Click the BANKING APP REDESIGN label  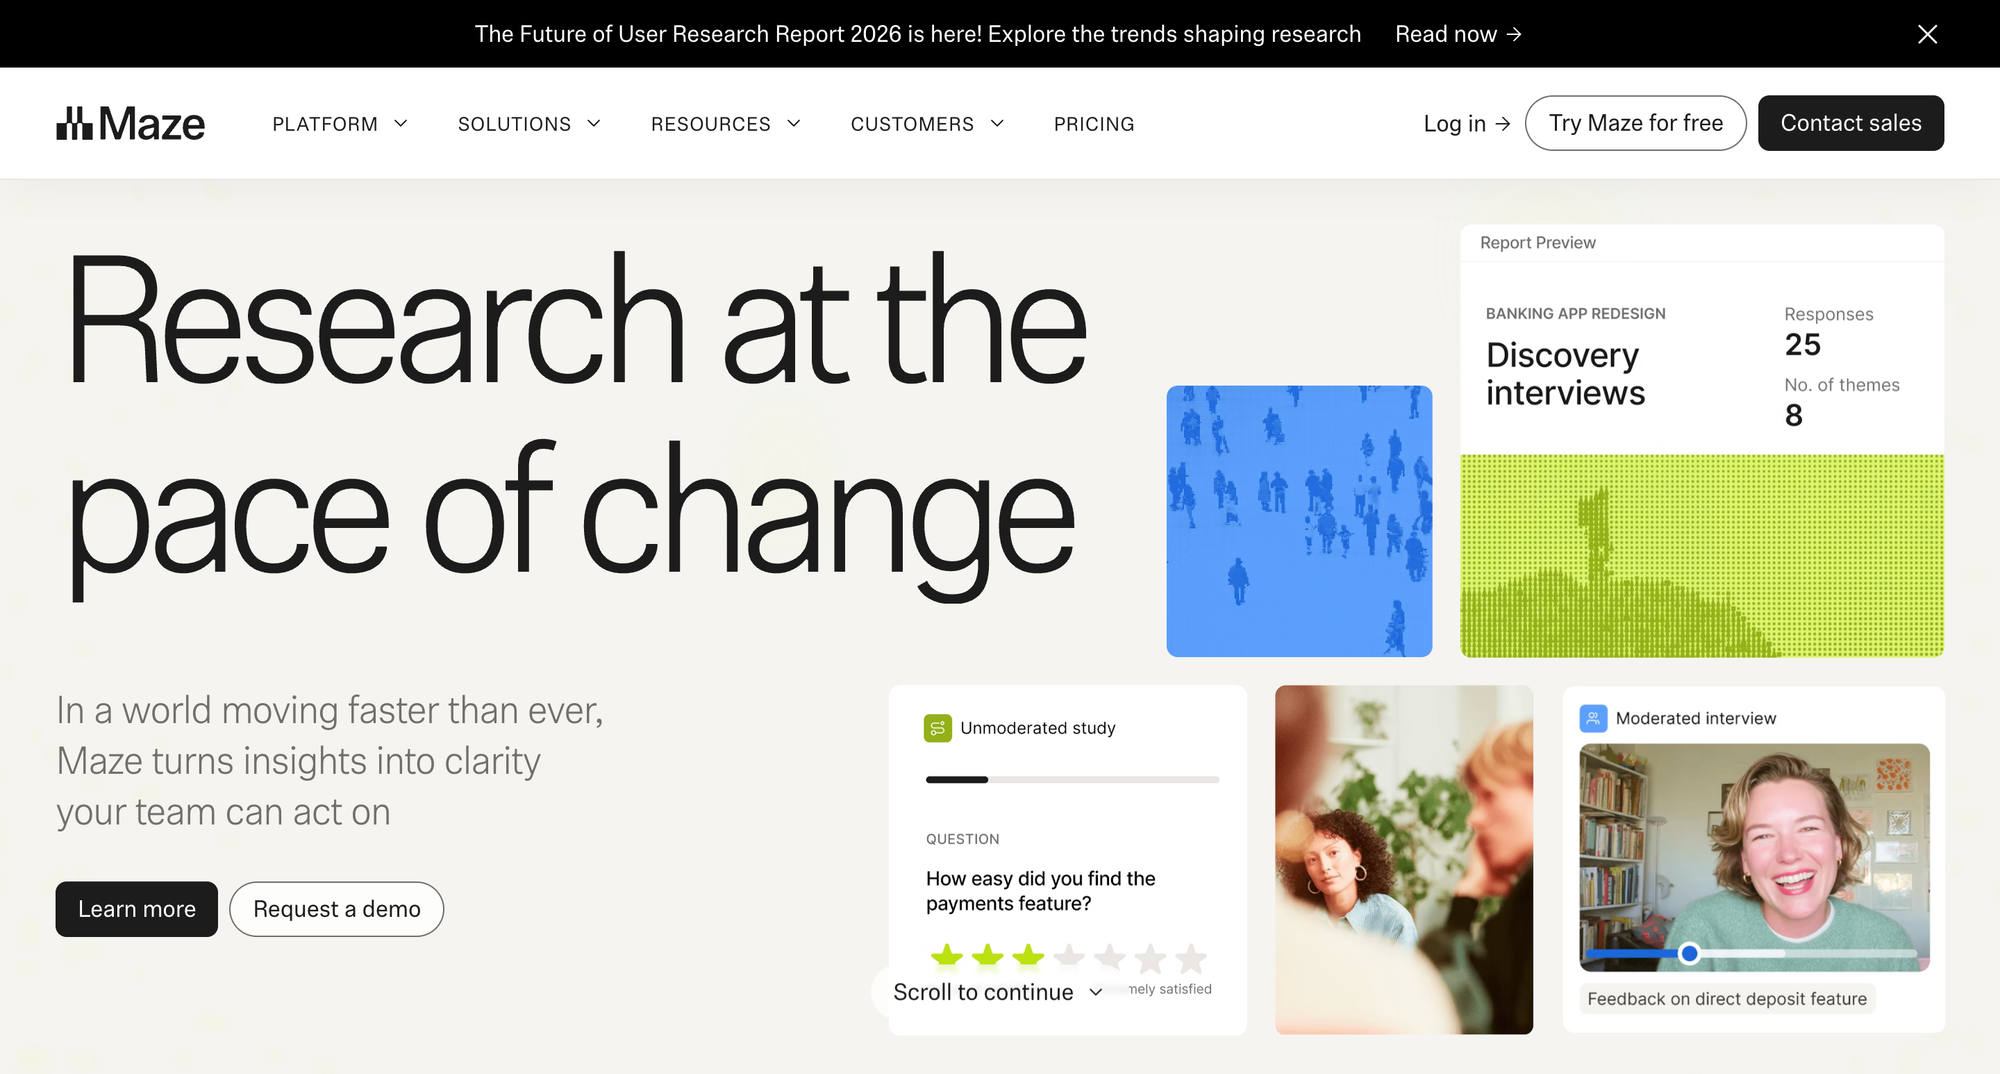1576,314
